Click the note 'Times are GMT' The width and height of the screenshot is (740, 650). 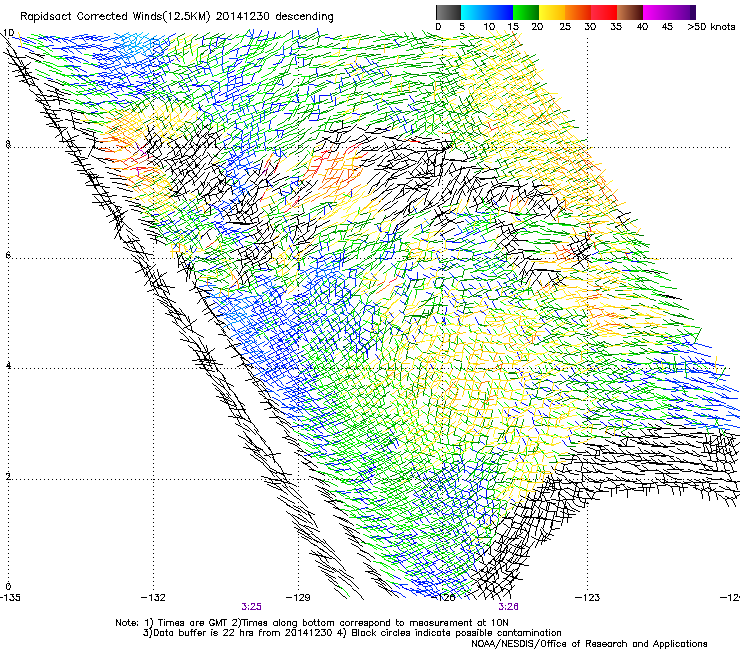click(x=194, y=623)
